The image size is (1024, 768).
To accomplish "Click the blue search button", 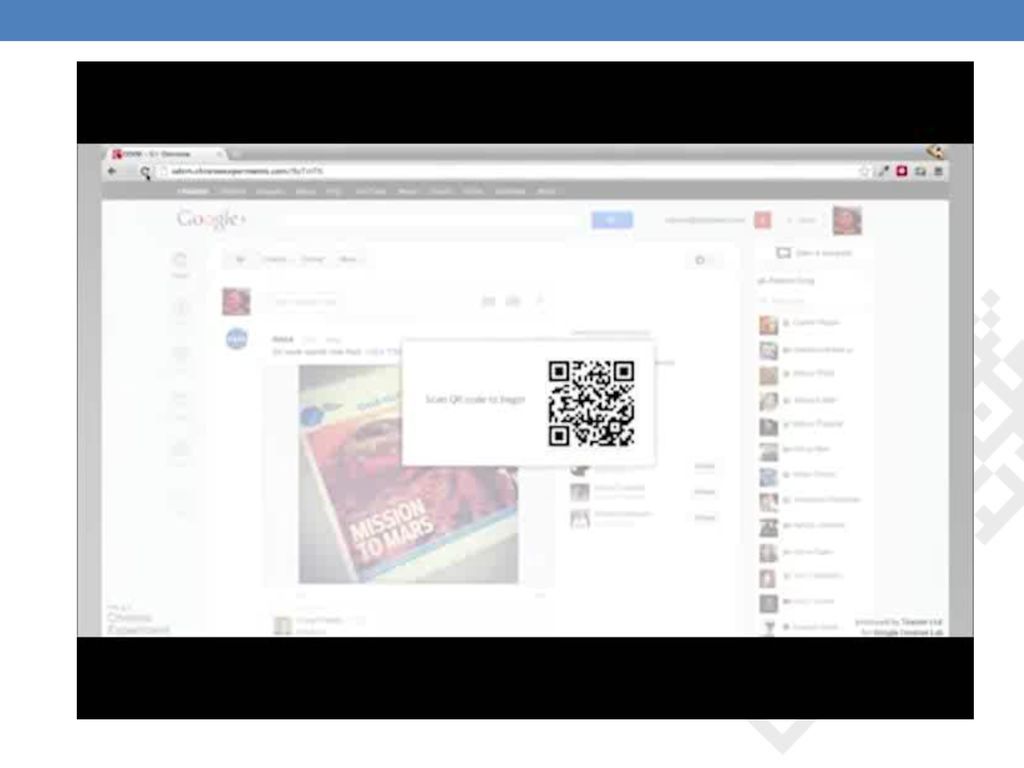I will 612,220.
